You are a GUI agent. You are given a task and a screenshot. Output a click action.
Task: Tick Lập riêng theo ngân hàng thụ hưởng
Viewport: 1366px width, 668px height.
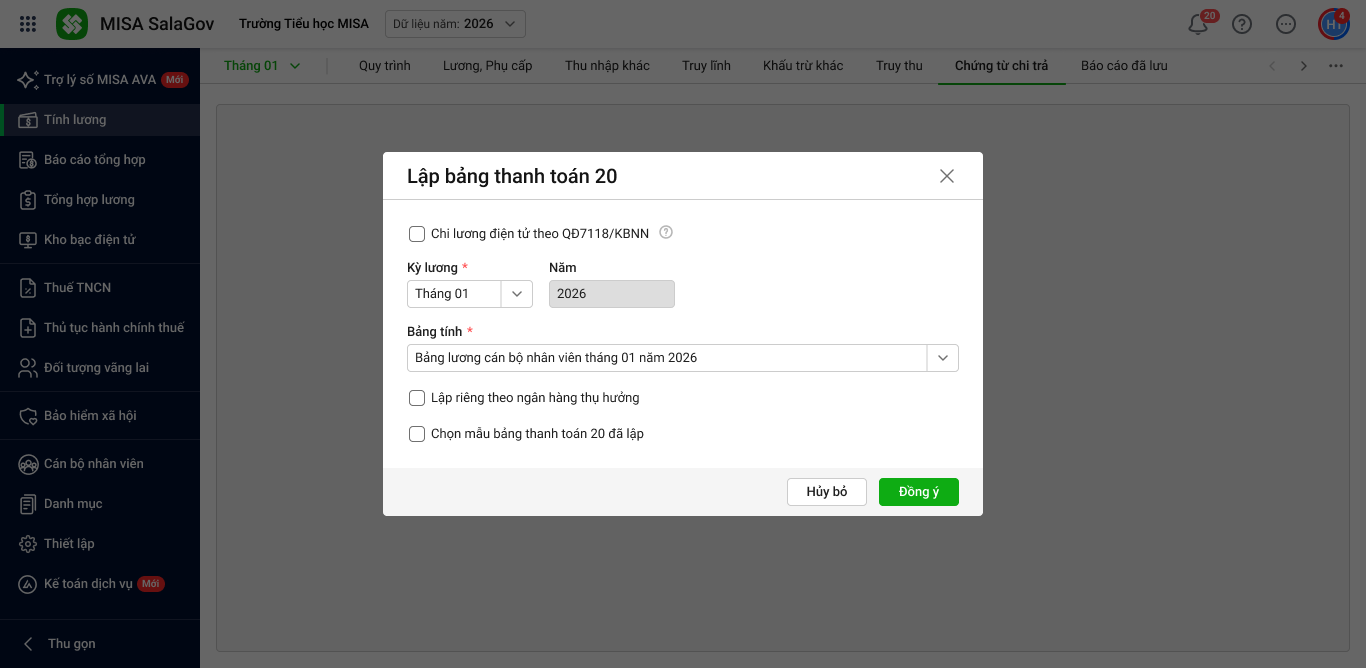pos(417,398)
